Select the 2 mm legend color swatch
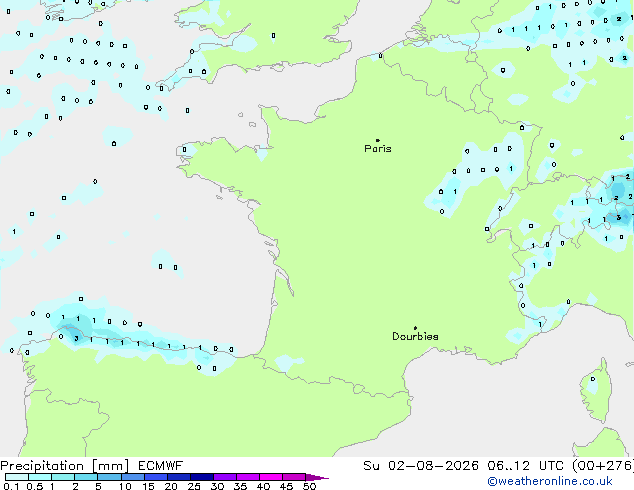 pos(86,477)
